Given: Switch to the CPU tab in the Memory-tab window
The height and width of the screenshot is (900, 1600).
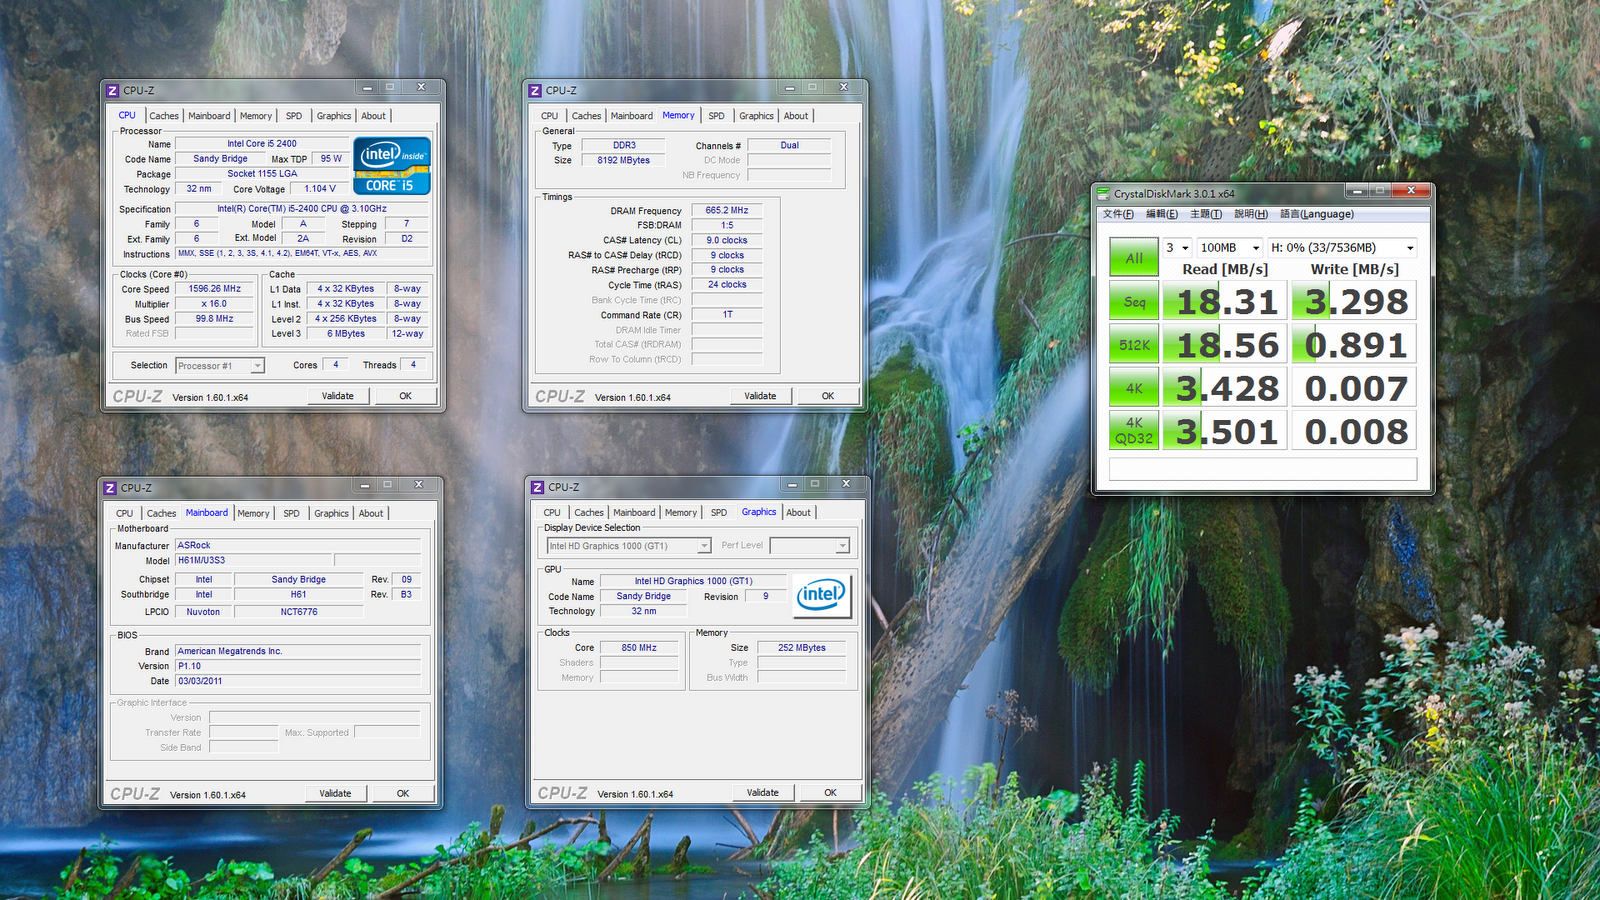Looking at the screenshot, I should coord(550,116).
